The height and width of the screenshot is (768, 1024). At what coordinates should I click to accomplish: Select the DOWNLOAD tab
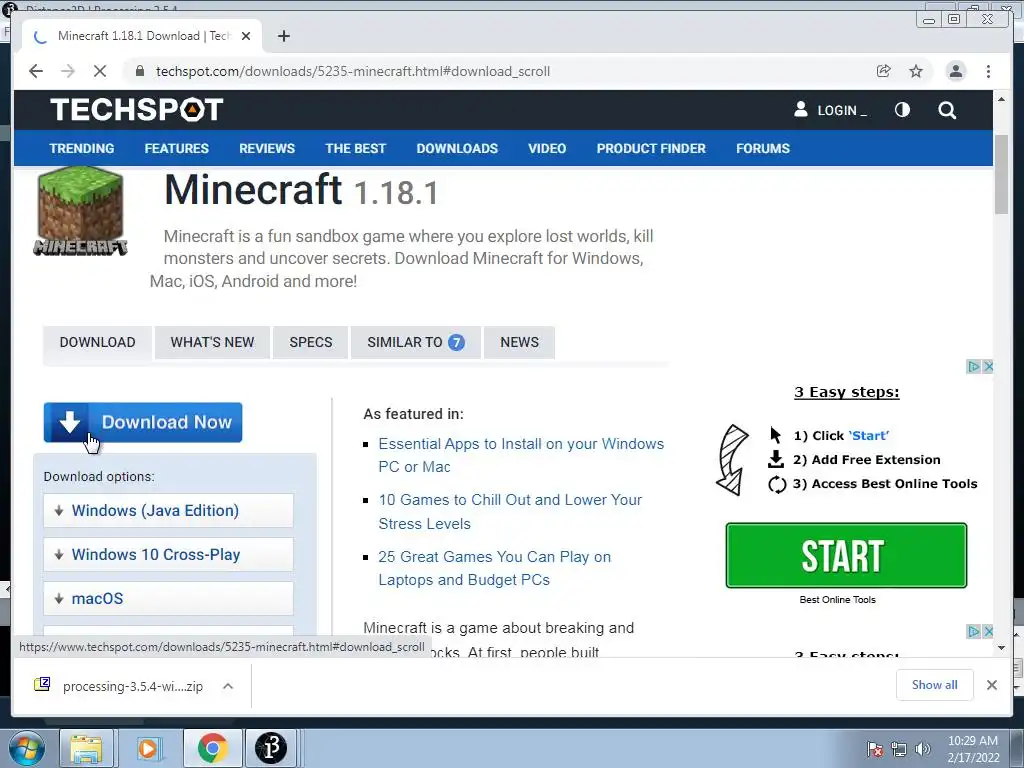[x=97, y=342]
